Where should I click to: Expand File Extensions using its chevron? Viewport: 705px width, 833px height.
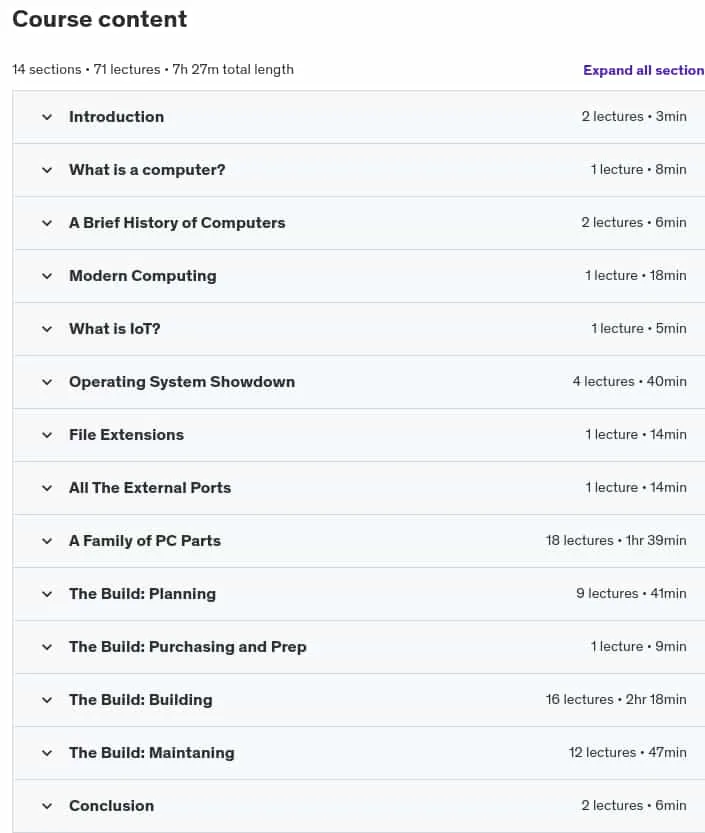tap(47, 435)
